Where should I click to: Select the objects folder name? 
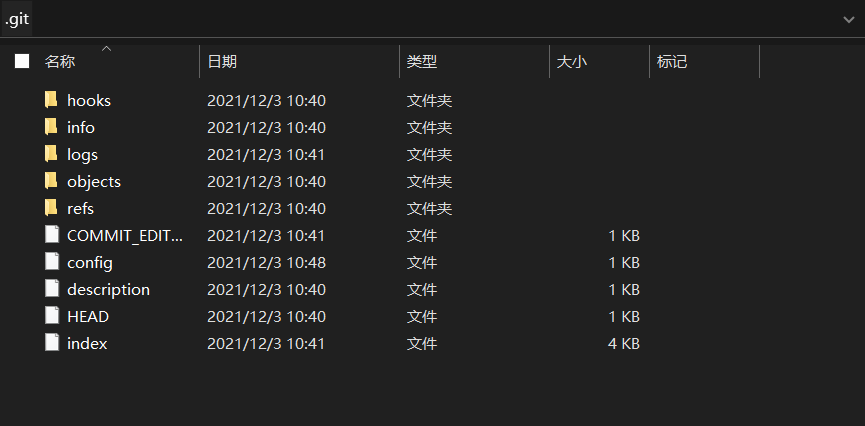pos(94,181)
